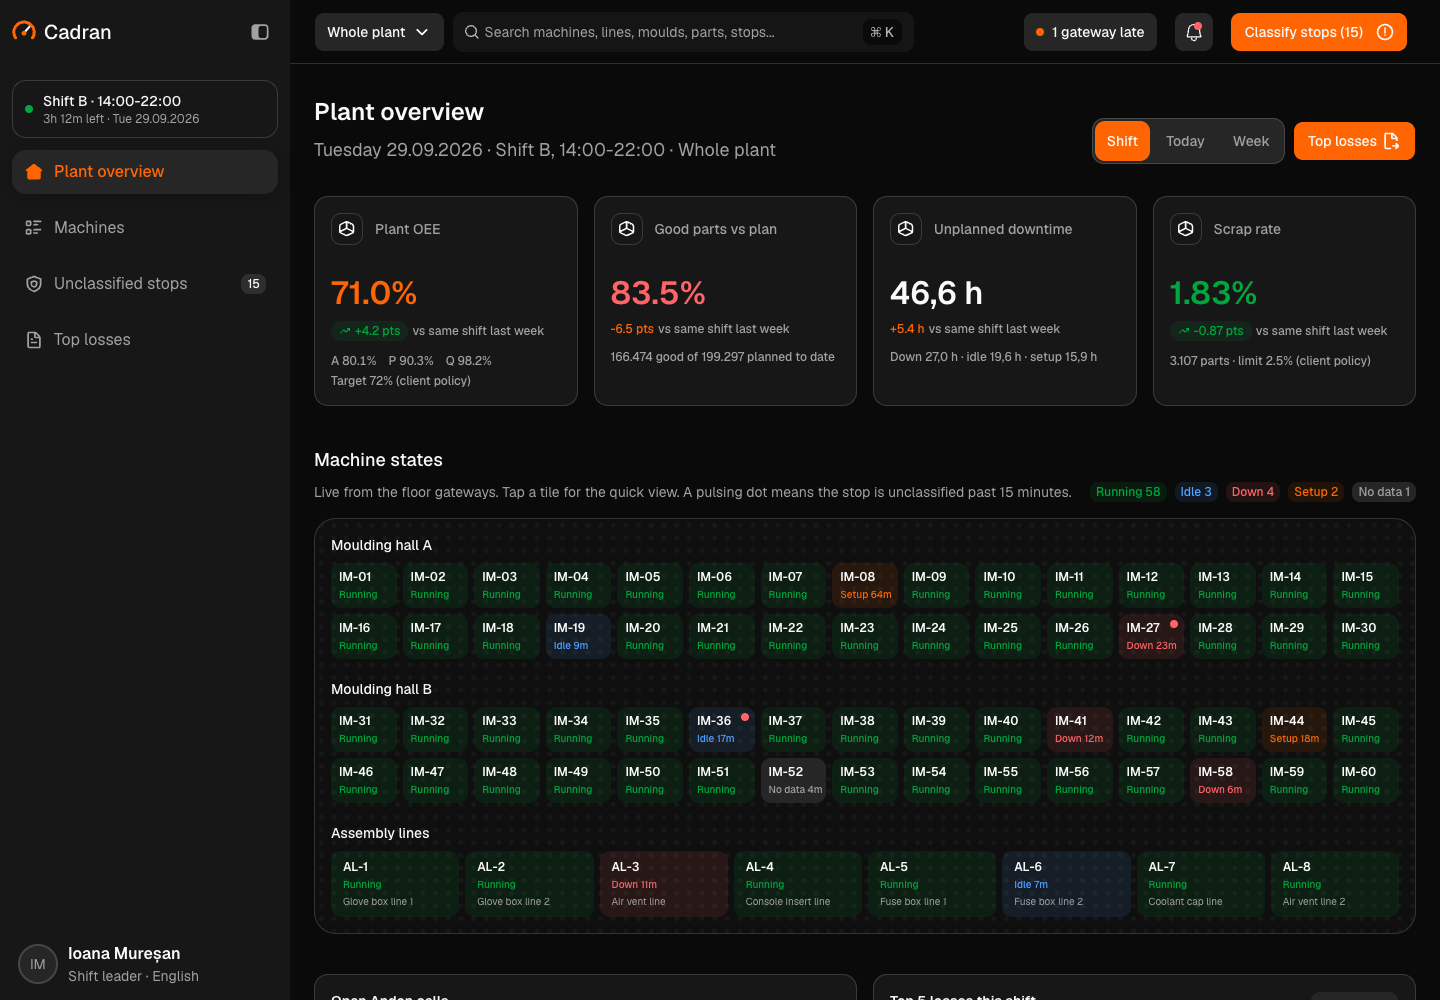Open AL-6 Fuse box line 2 tile
1440x1000 pixels.
tap(1067, 884)
